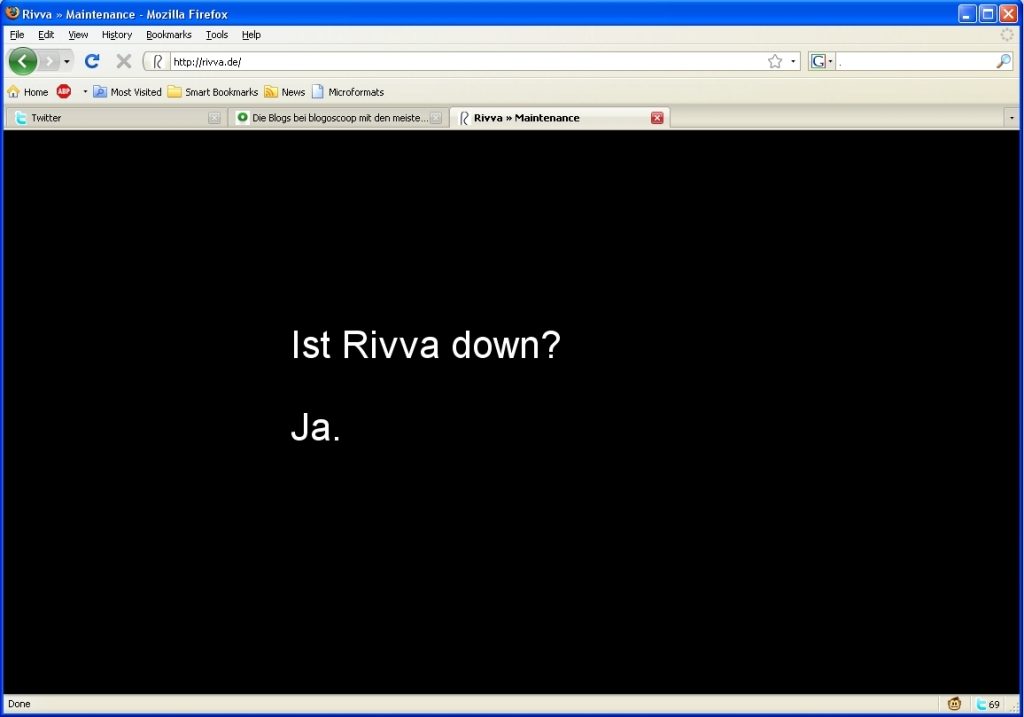This screenshot has height=717, width=1024.
Task: Open the Smart Bookmarks folder
Action: [x=213, y=92]
